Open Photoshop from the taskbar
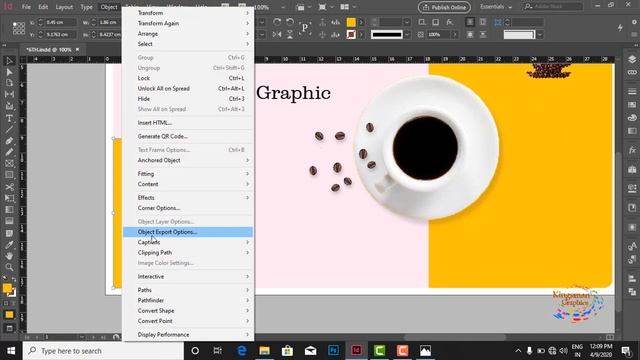Screen dimensions: 640x360 (333, 351)
